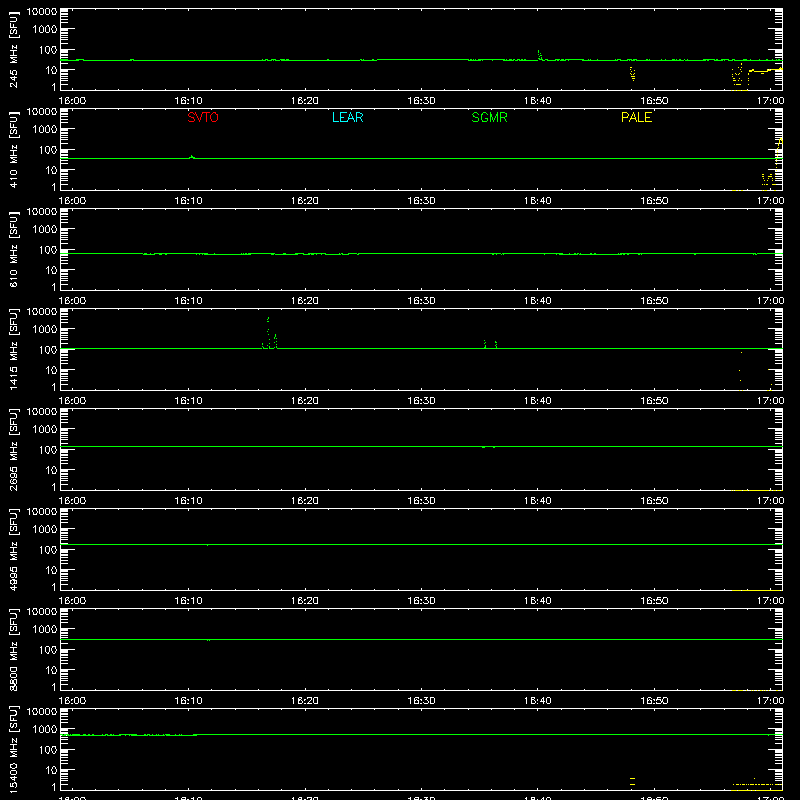Click the cyan LEAR station label
Image resolution: width=800 pixels, height=800 pixels.
coord(347,117)
